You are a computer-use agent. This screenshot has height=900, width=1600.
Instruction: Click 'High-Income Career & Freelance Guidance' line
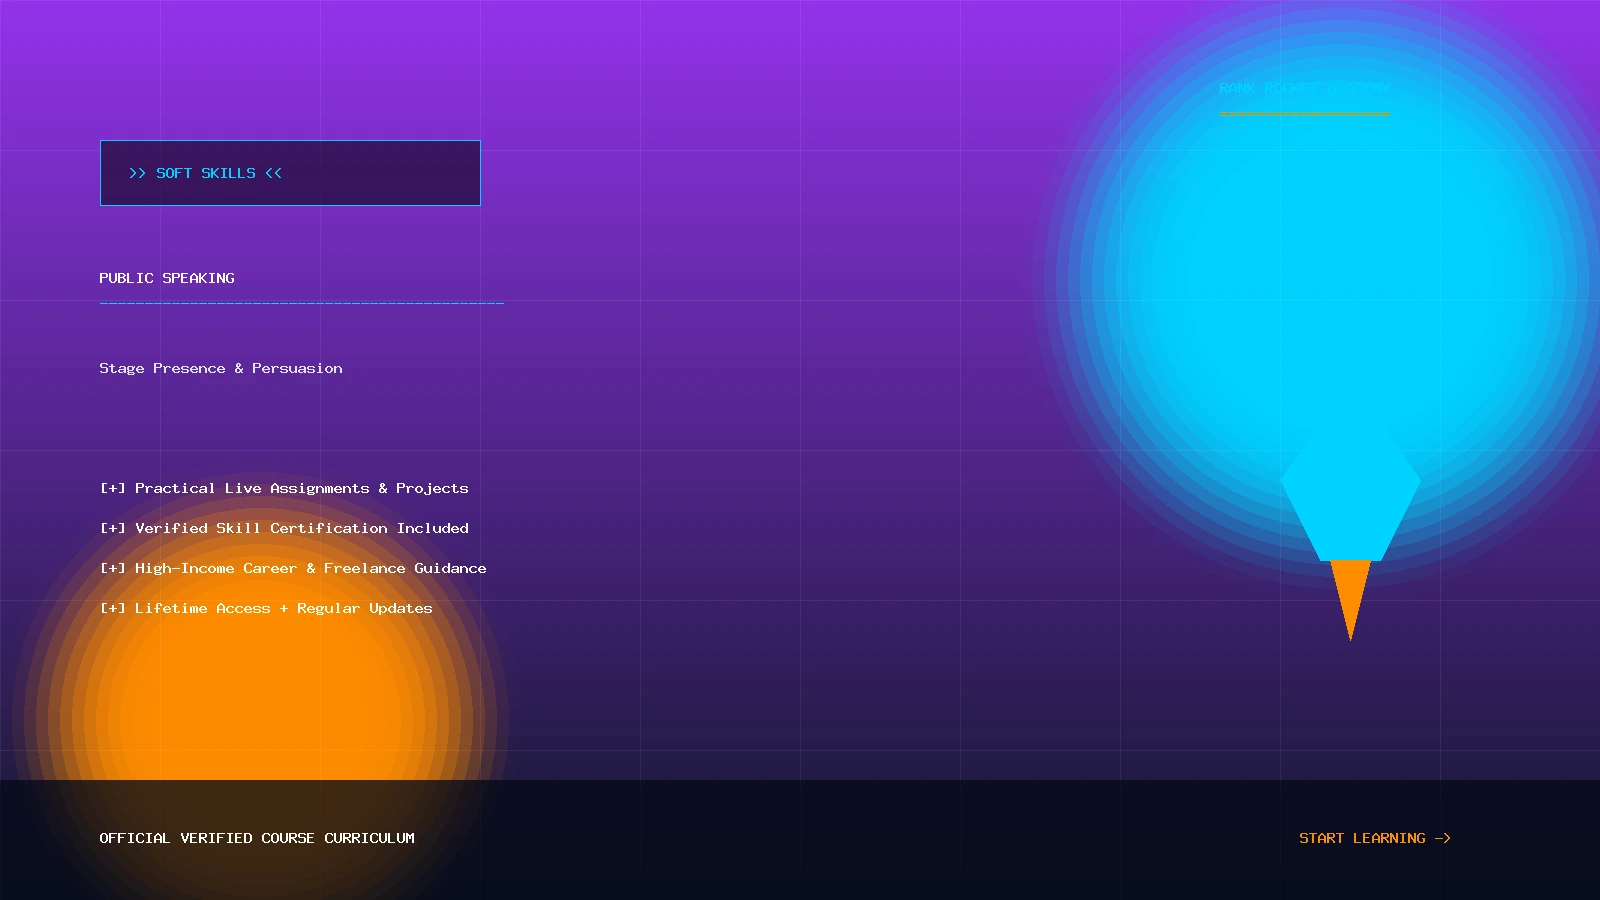coord(293,568)
